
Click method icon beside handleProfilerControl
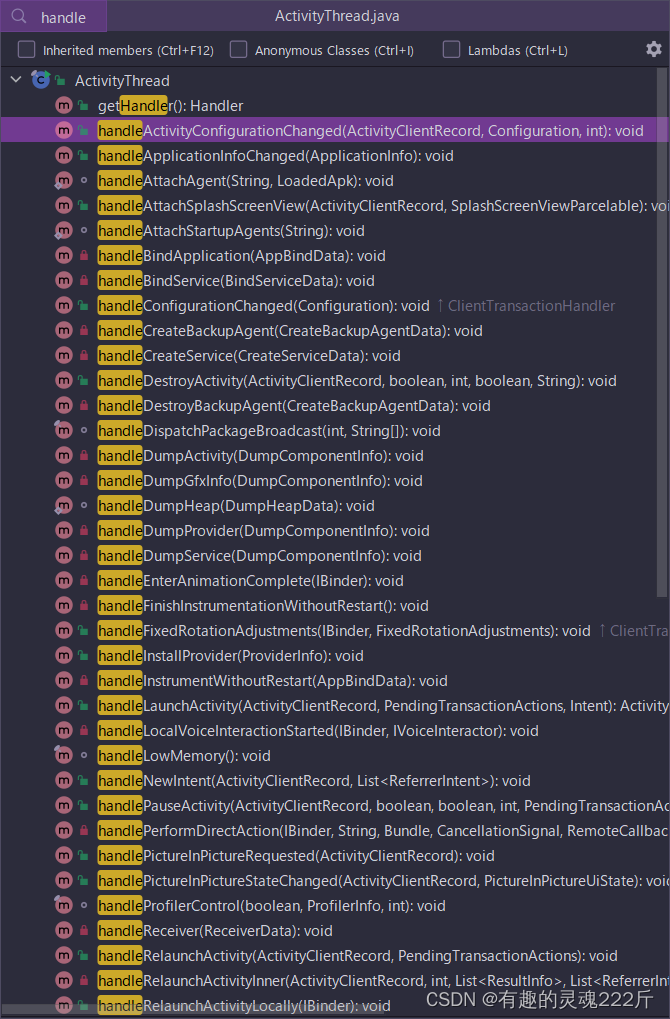pyautogui.click(x=64, y=905)
